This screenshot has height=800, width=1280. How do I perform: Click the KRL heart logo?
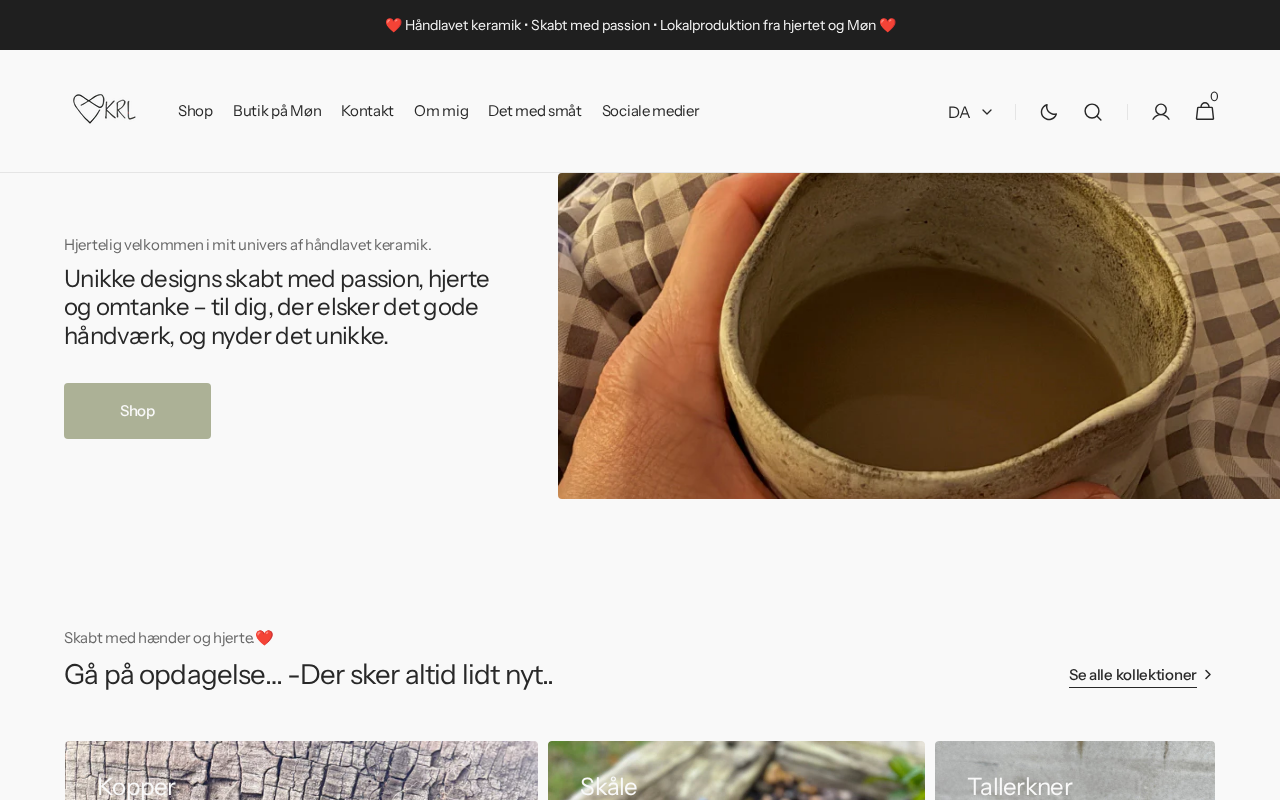point(104,109)
